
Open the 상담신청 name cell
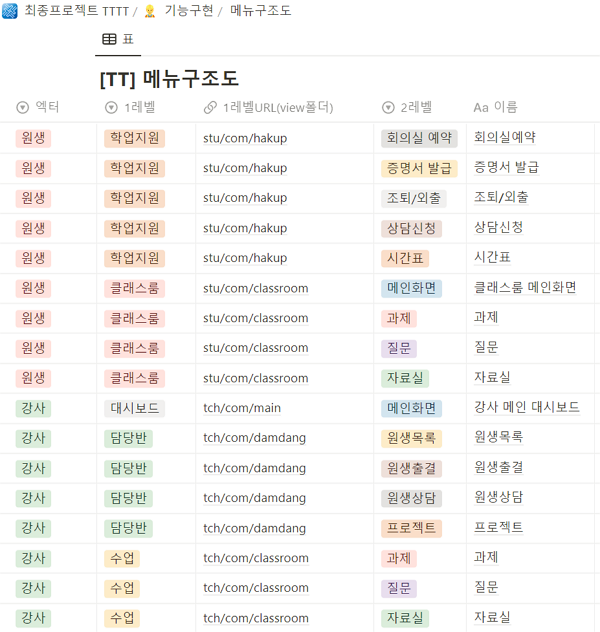498,227
